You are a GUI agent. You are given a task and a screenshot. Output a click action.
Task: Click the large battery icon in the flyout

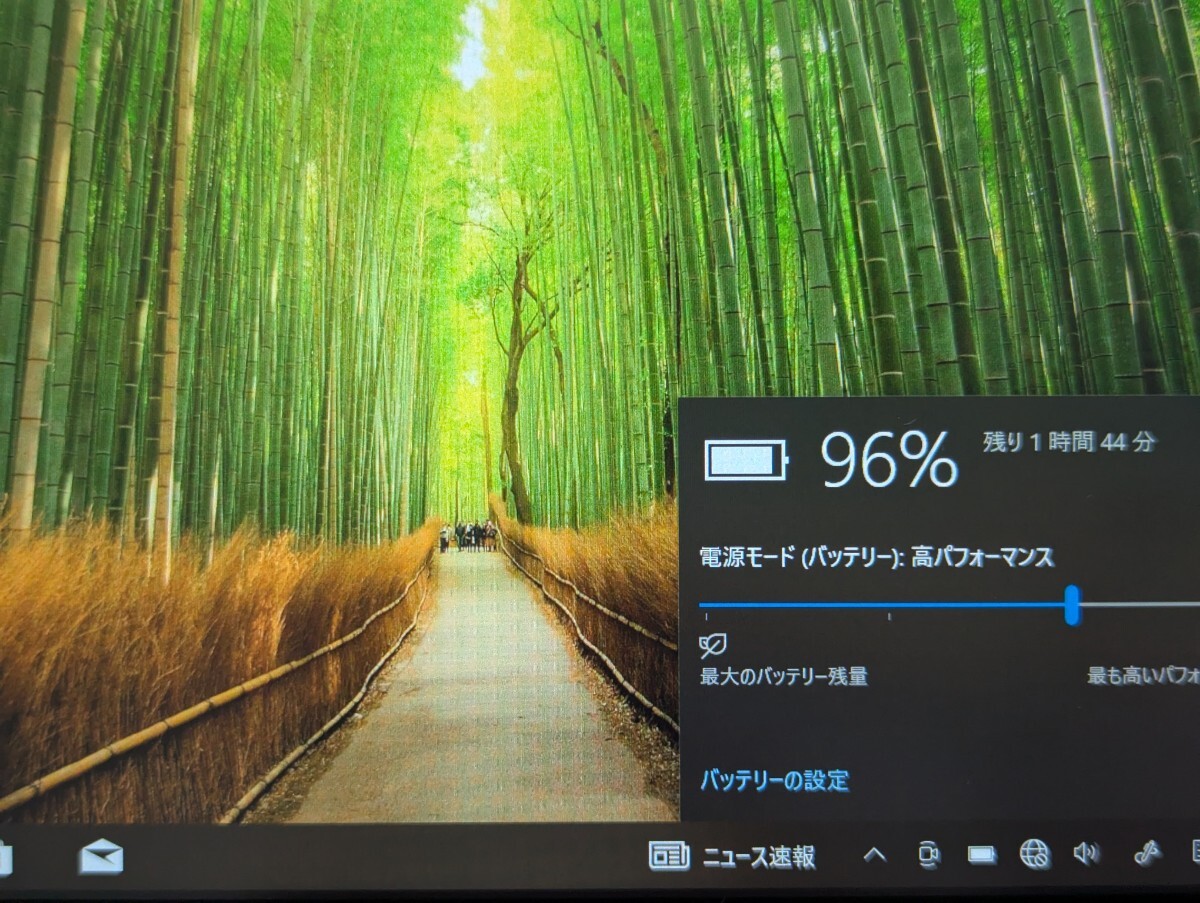click(746, 461)
